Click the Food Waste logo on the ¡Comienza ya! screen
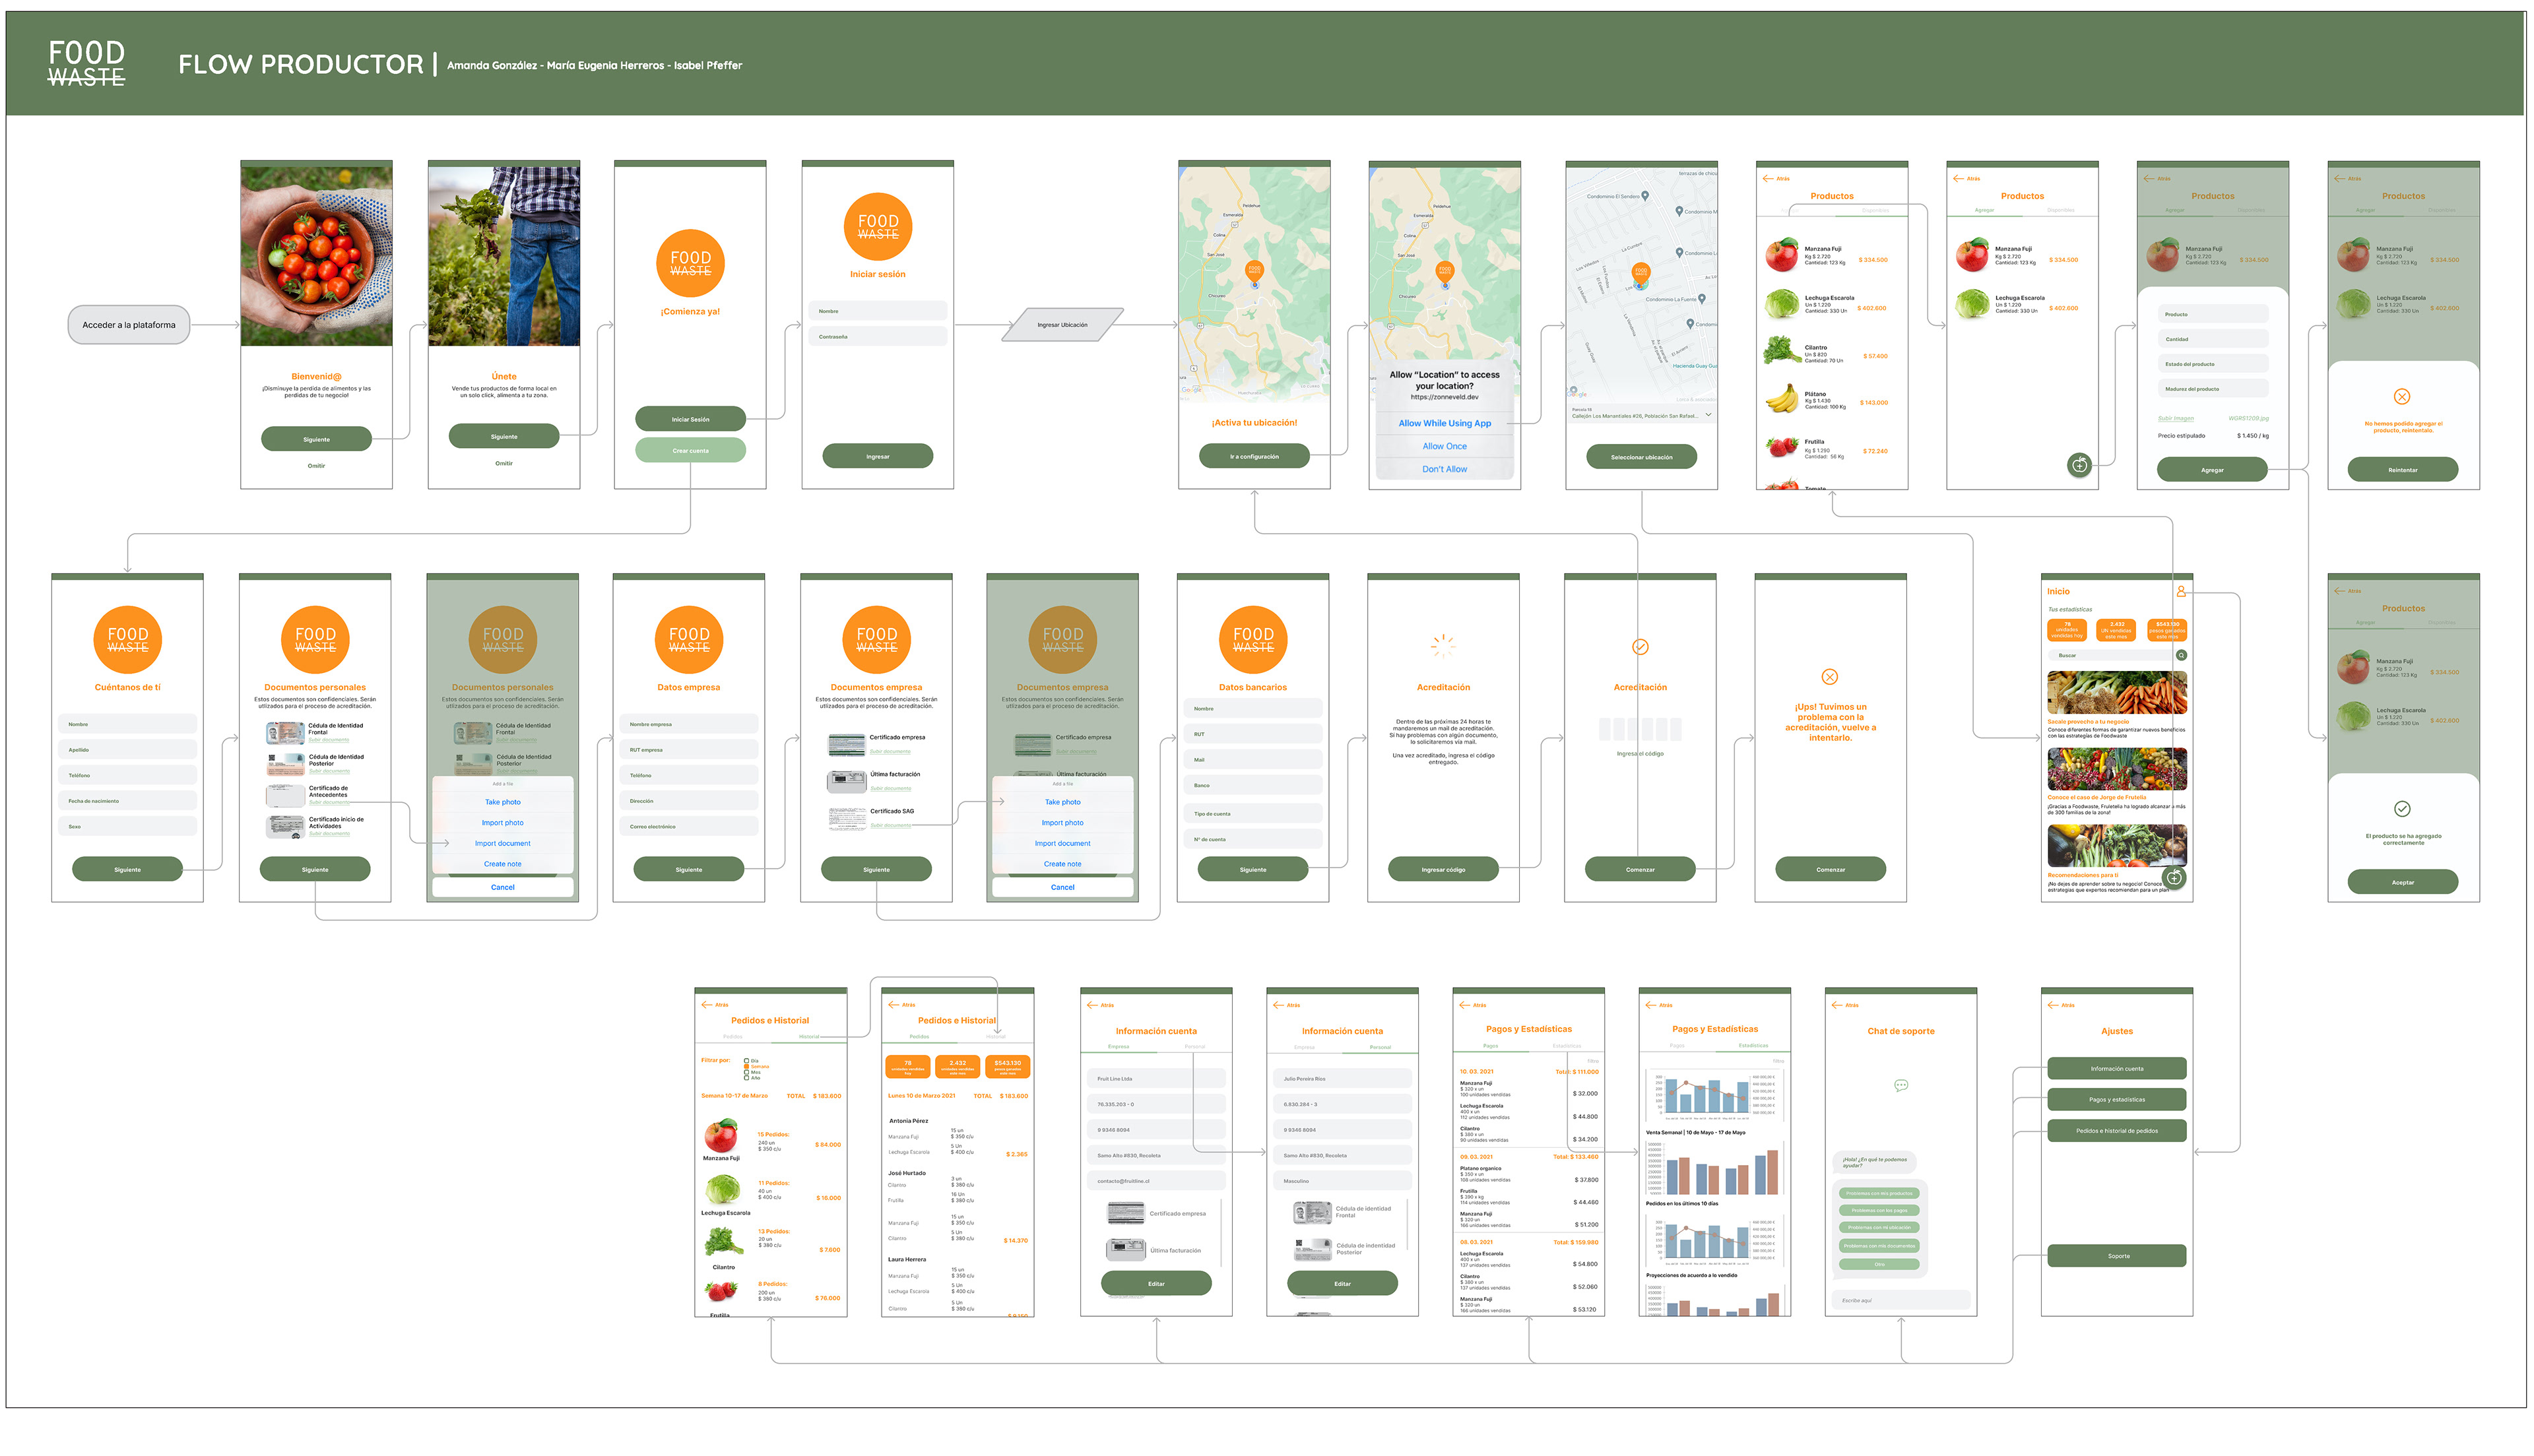The image size is (2534, 1456). click(690, 263)
